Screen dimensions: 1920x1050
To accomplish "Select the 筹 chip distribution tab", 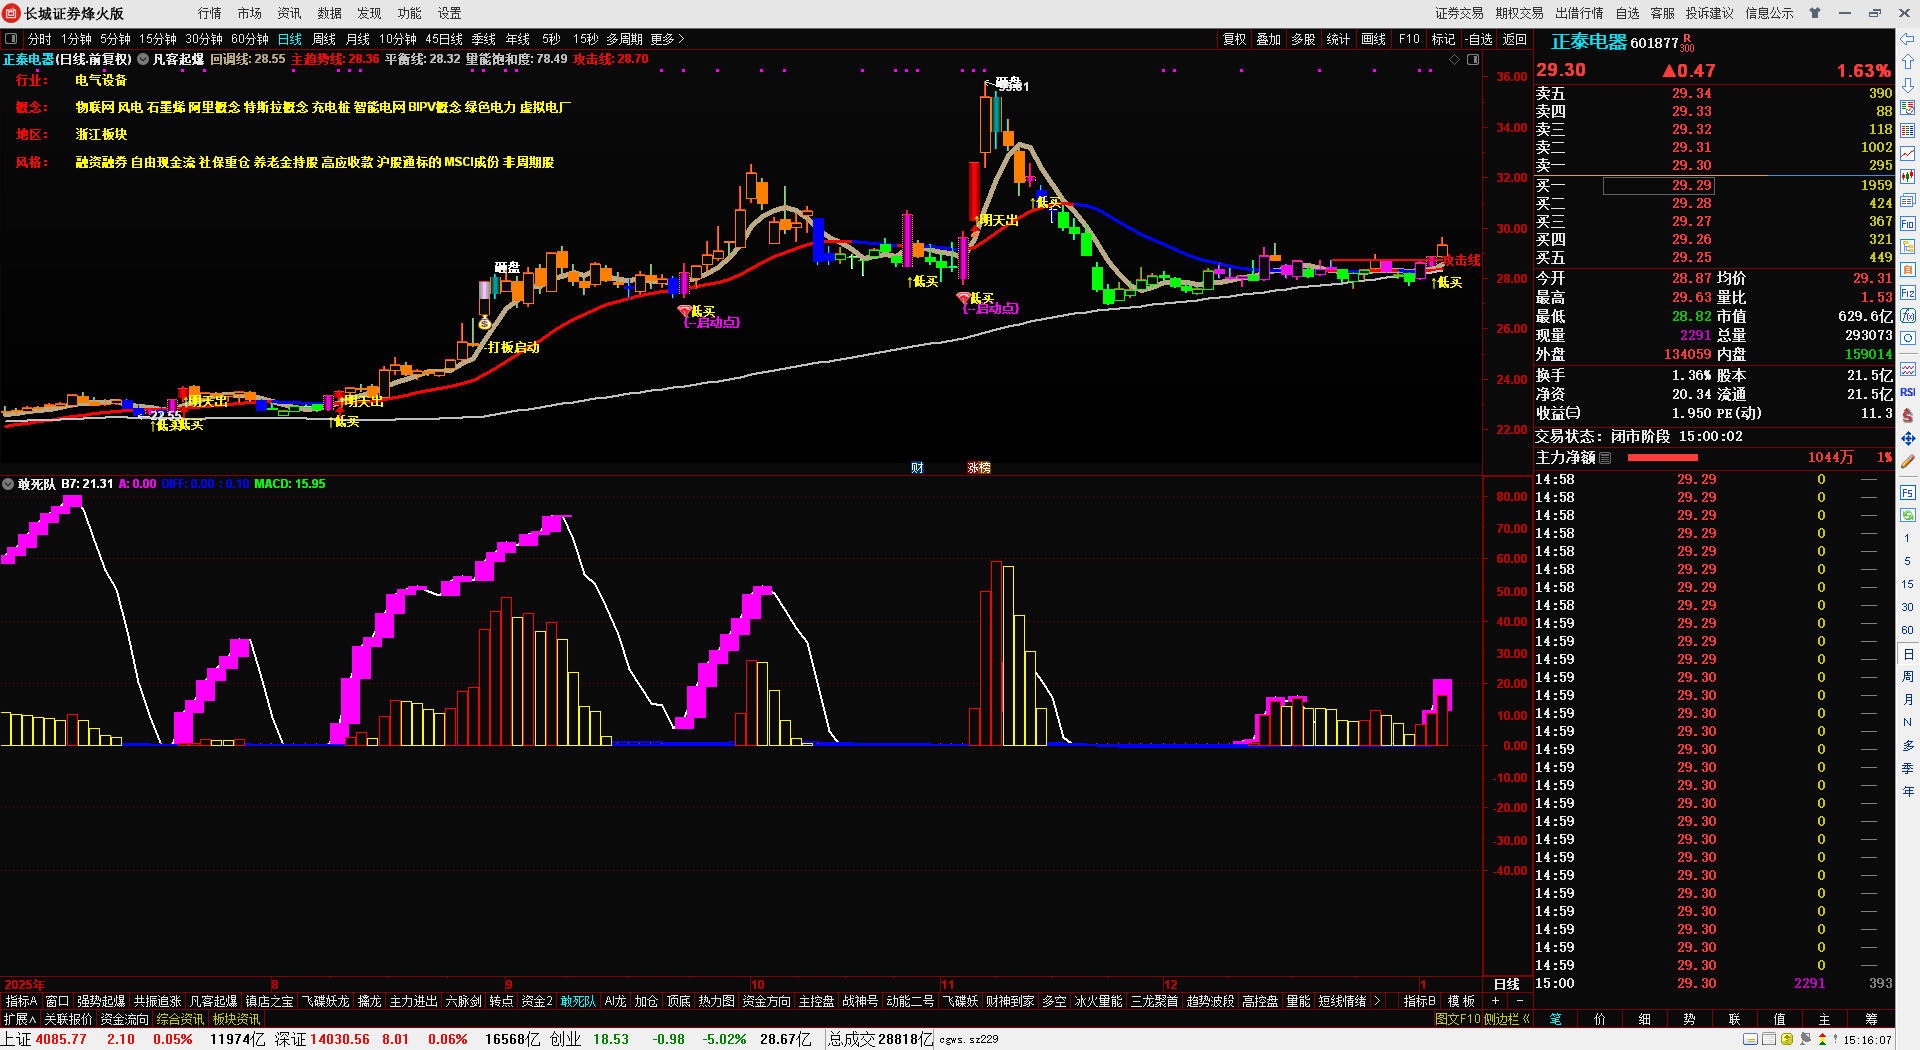I will pos(1871,1019).
